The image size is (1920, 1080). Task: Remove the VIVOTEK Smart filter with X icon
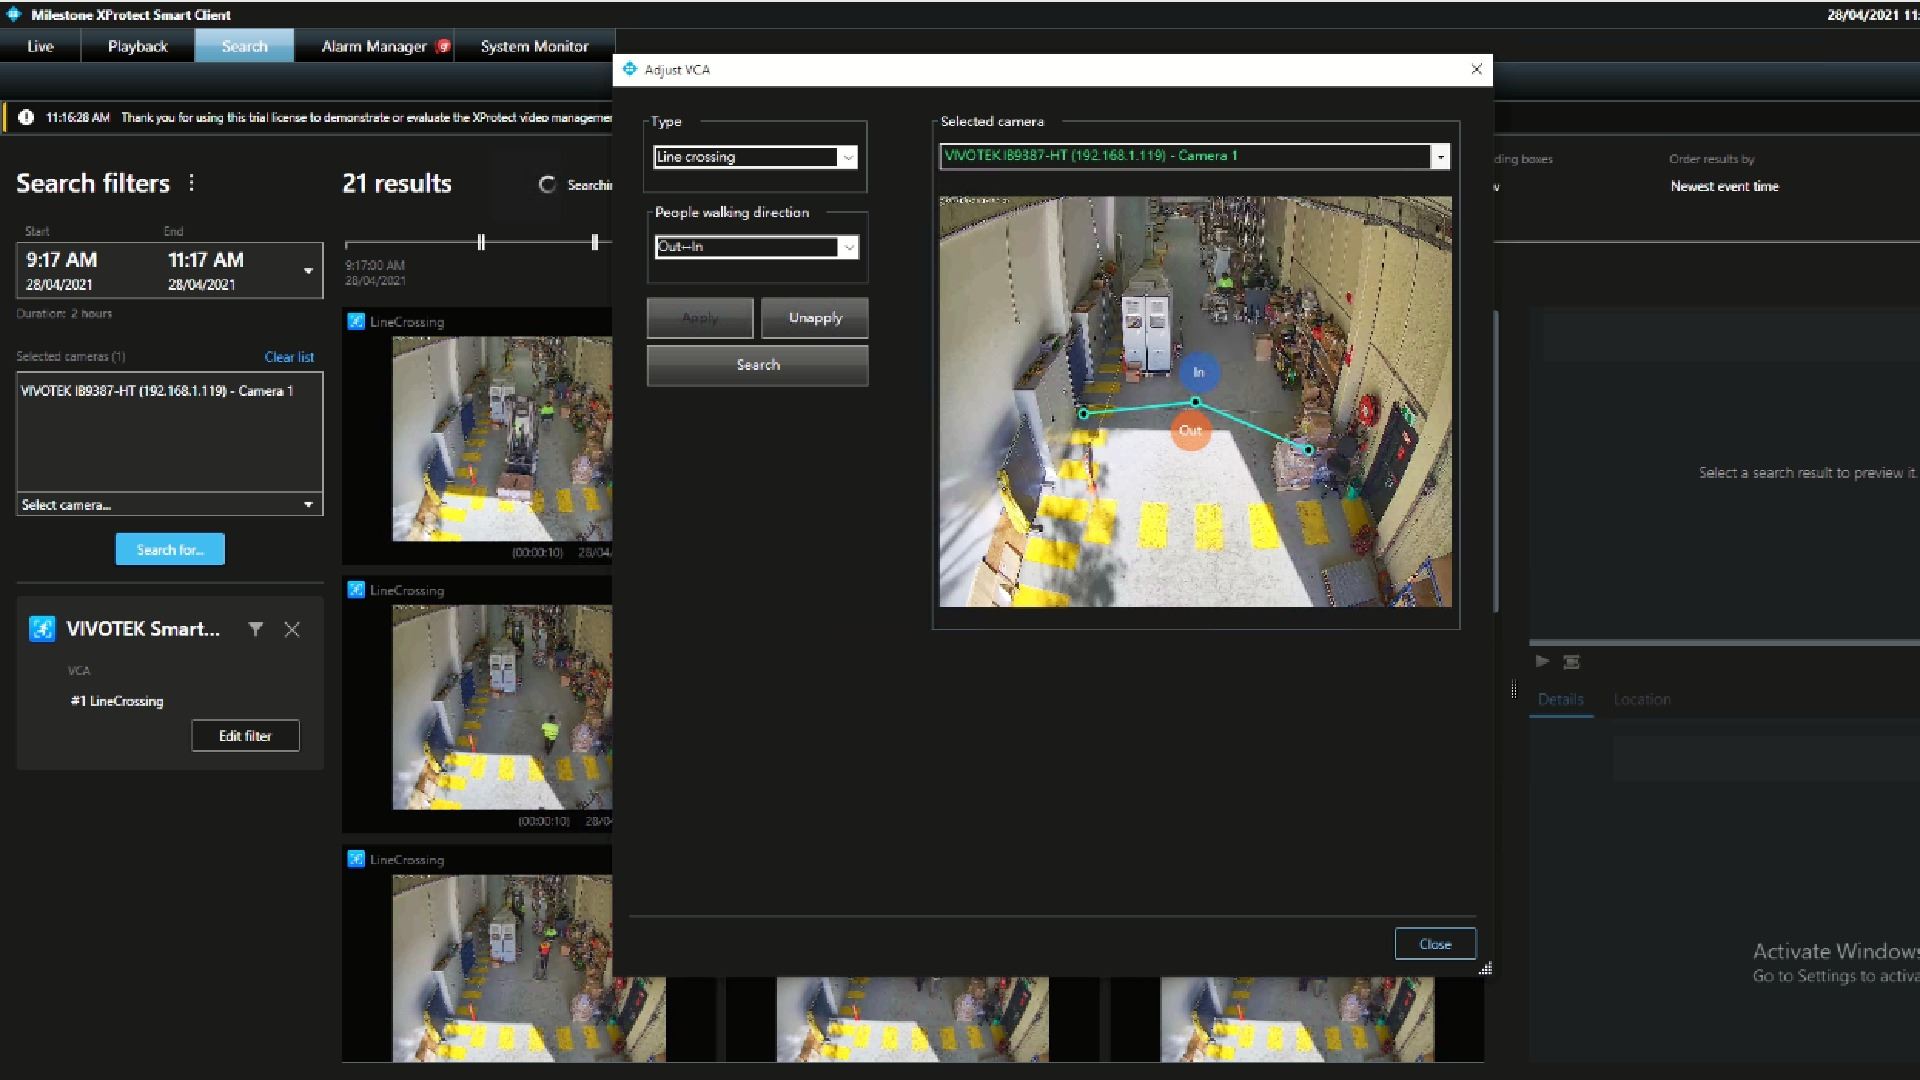[292, 629]
